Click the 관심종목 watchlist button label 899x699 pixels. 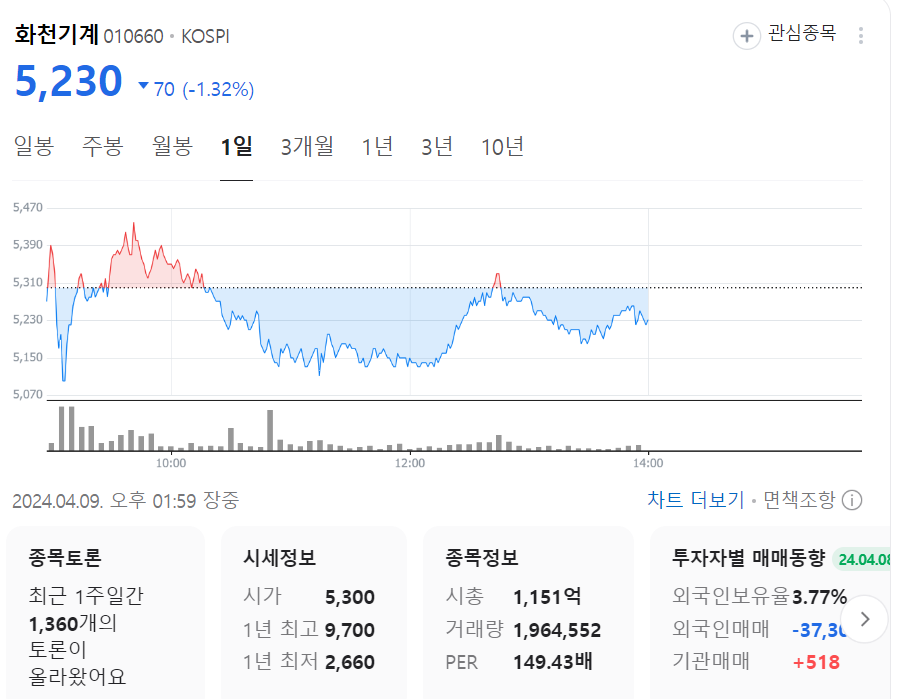(x=801, y=35)
